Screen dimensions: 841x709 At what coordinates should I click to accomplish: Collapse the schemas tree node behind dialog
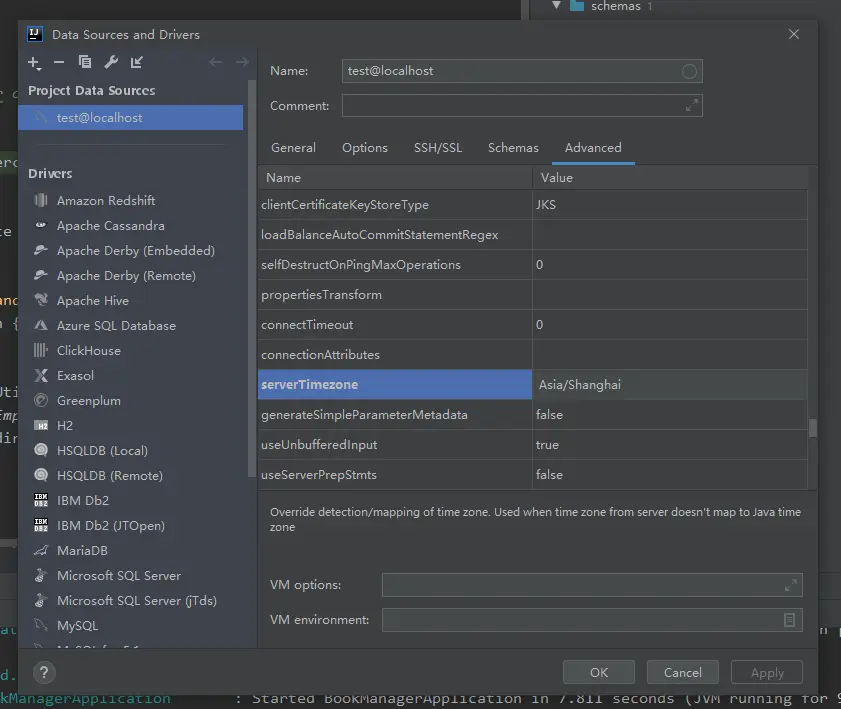point(557,6)
